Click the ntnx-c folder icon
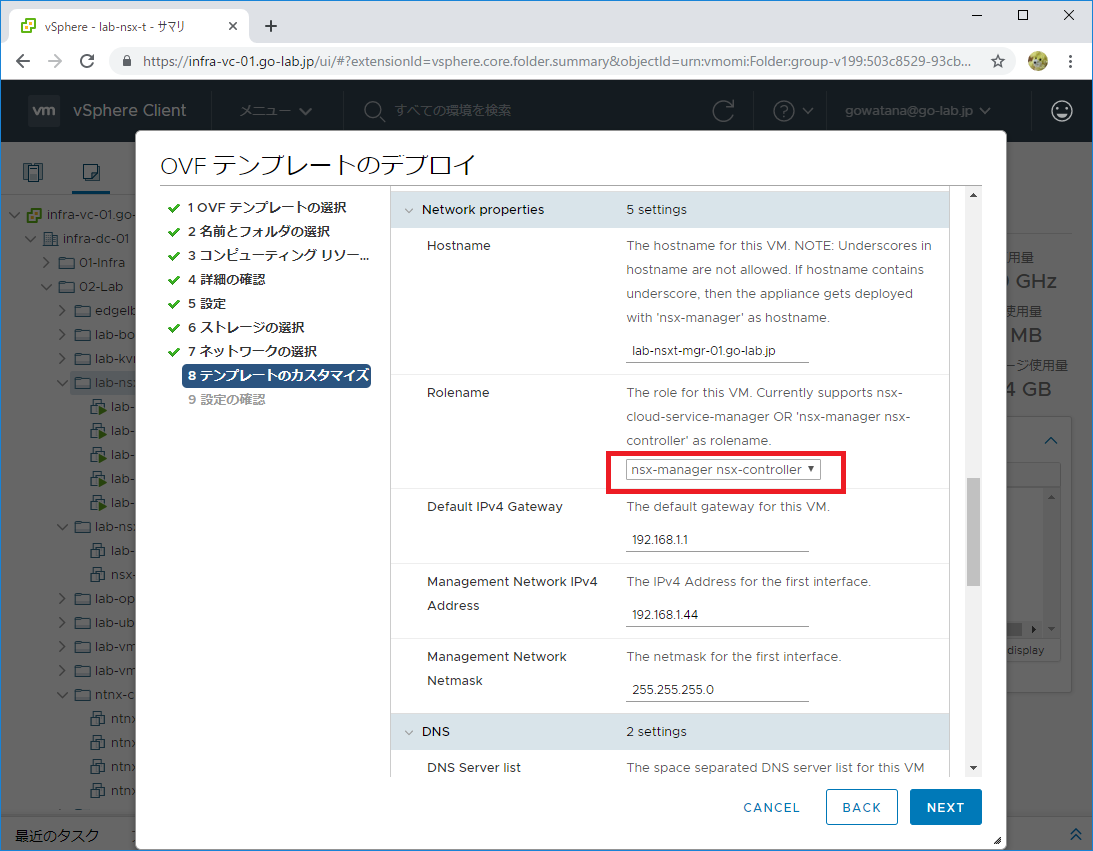1093x851 pixels. point(83,695)
